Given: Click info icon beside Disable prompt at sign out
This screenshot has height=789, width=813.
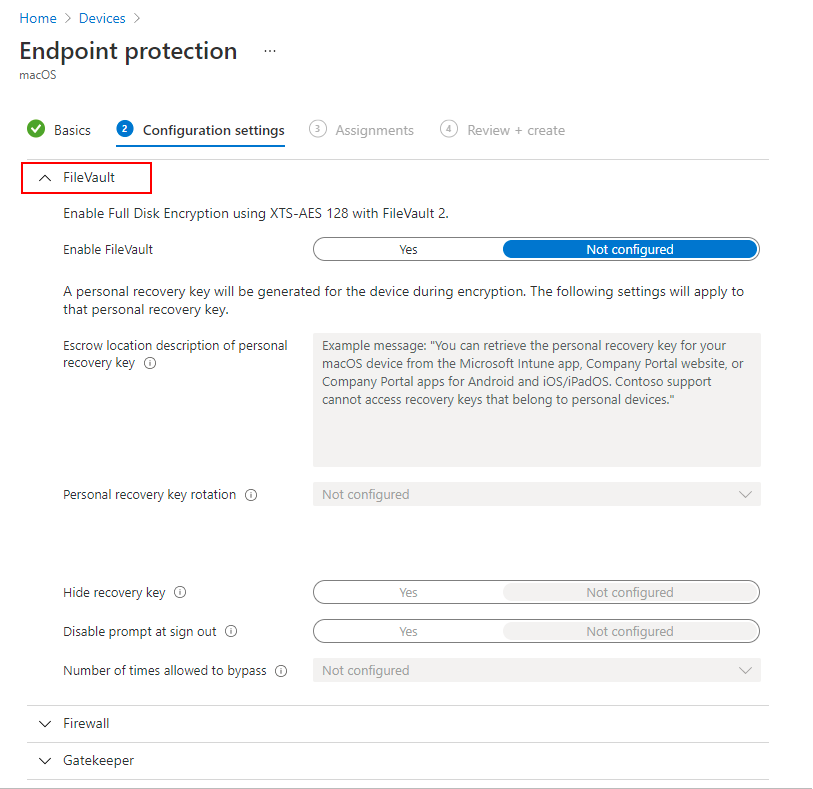Looking at the screenshot, I should pyautogui.click(x=231, y=632).
